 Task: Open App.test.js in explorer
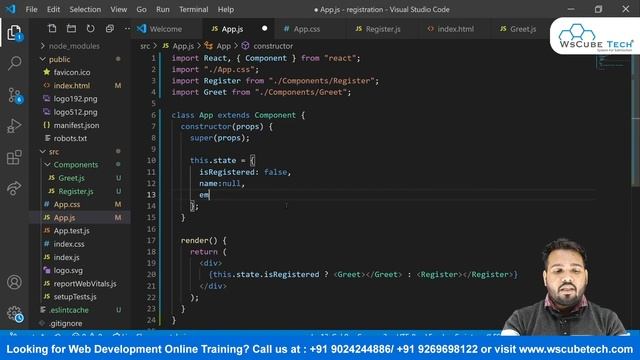[x=71, y=231]
